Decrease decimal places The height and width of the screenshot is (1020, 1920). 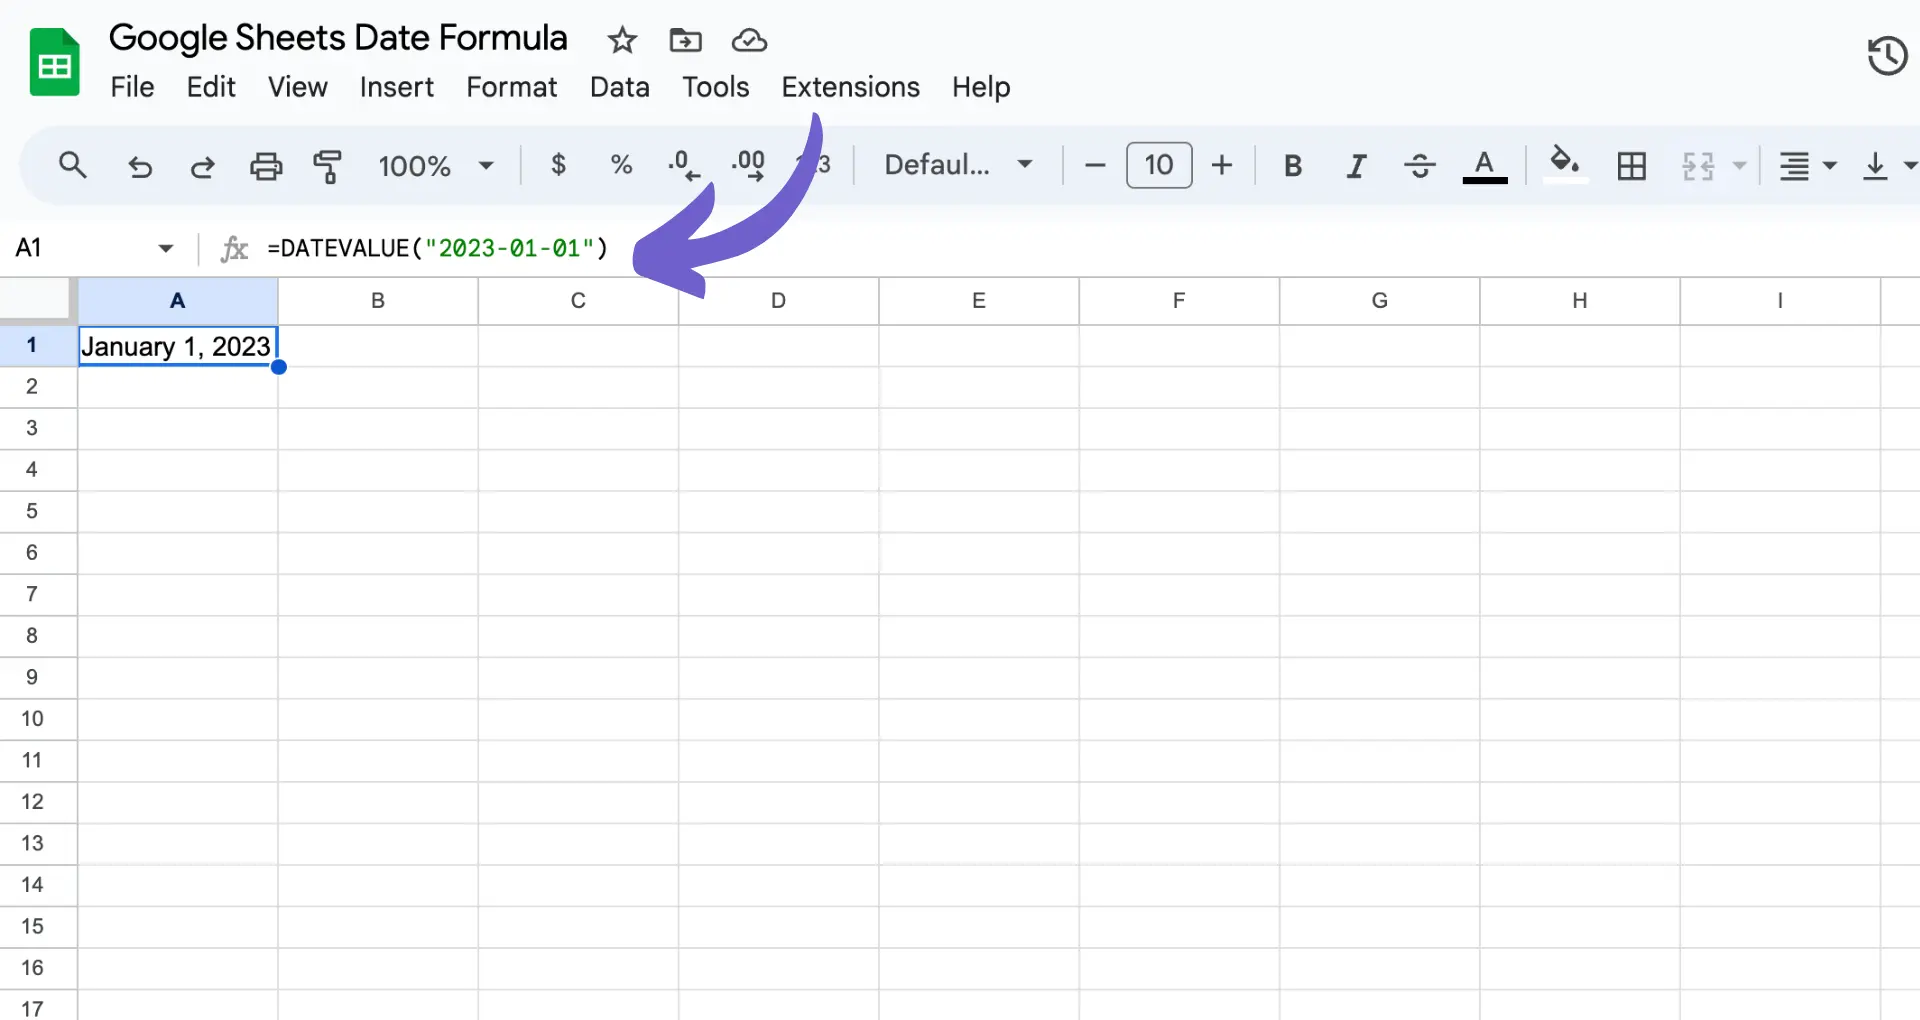pos(683,165)
